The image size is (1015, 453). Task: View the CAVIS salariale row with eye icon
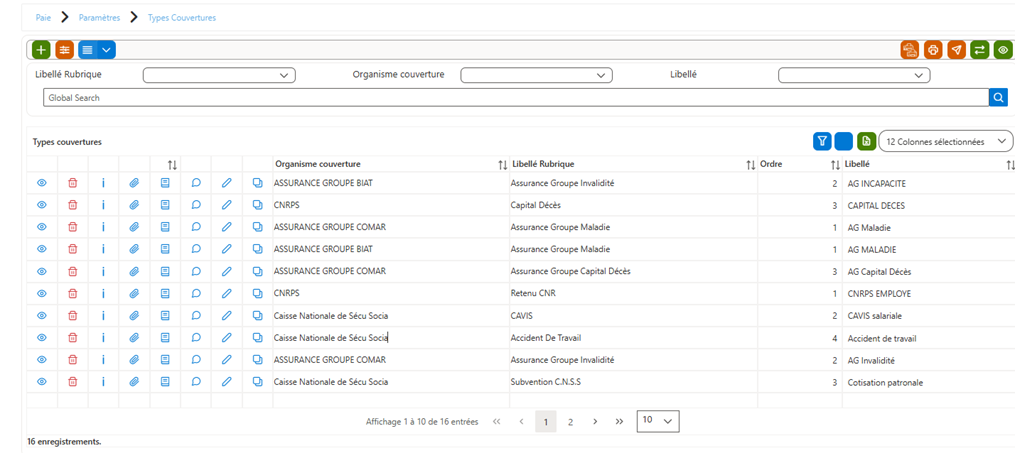[42, 315]
